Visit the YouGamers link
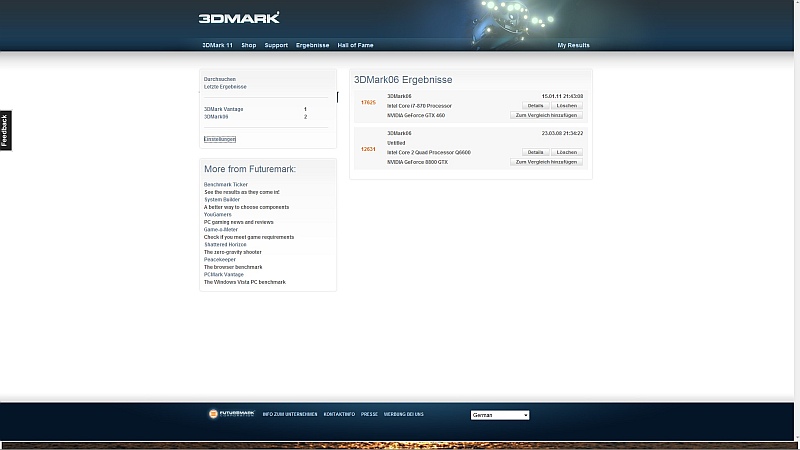 coord(217,214)
